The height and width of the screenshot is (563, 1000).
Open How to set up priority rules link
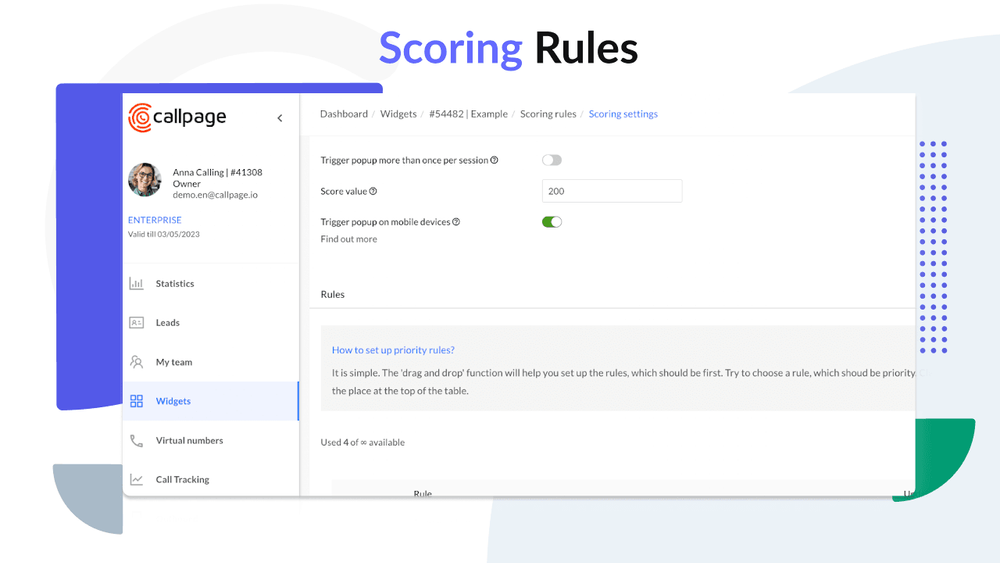(x=393, y=350)
